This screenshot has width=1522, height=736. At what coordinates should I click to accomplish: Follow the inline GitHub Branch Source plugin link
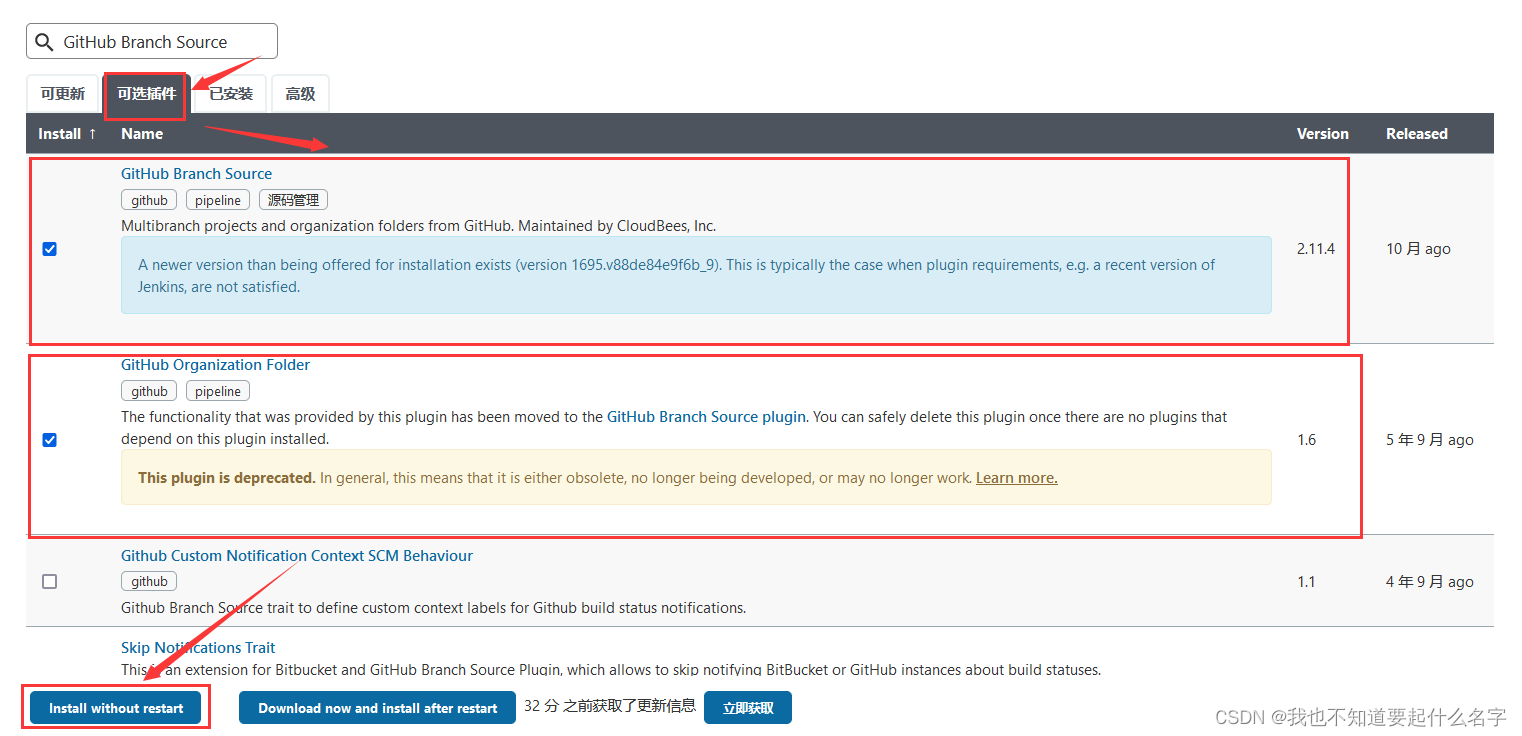click(706, 416)
